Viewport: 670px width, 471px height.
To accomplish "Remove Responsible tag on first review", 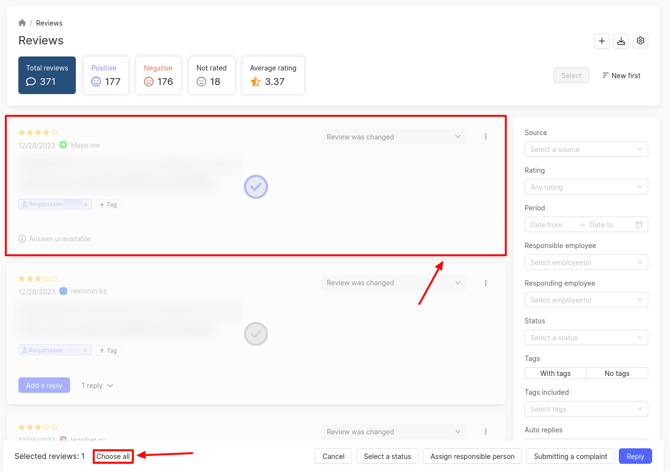I will pyautogui.click(x=86, y=204).
